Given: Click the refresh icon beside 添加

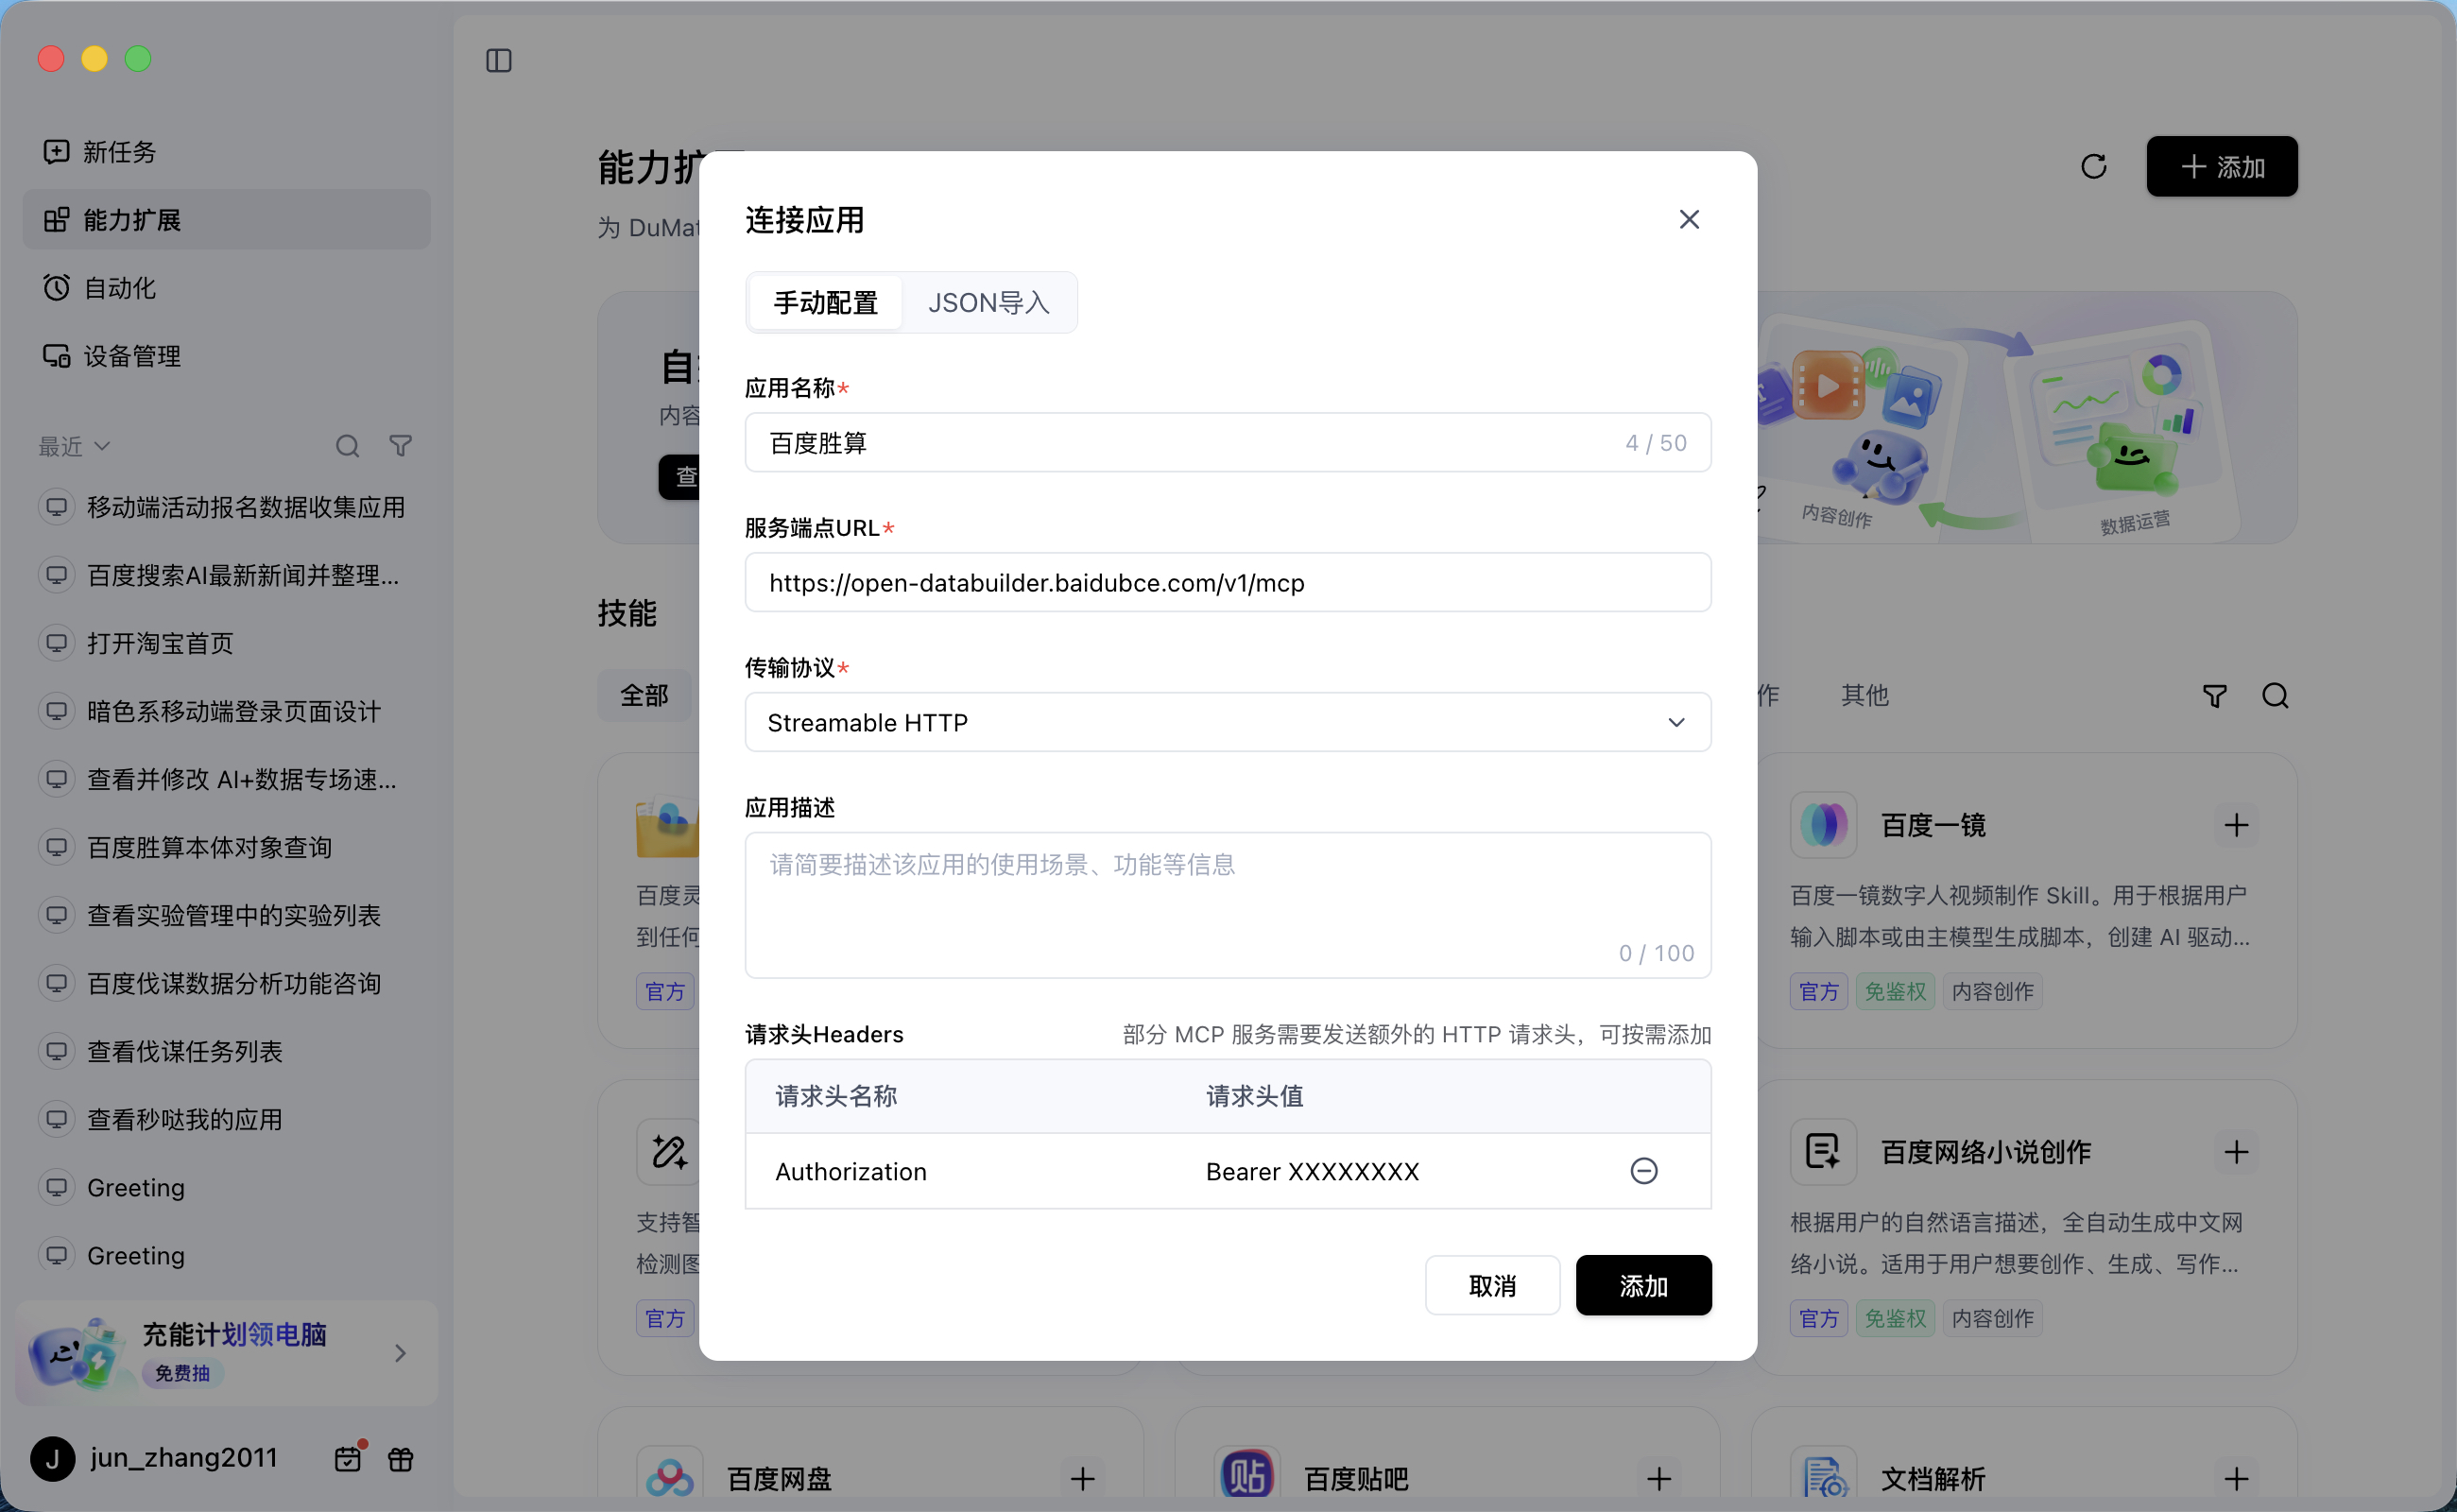Looking at the screenshot, I should click(x=2093, y=166).
